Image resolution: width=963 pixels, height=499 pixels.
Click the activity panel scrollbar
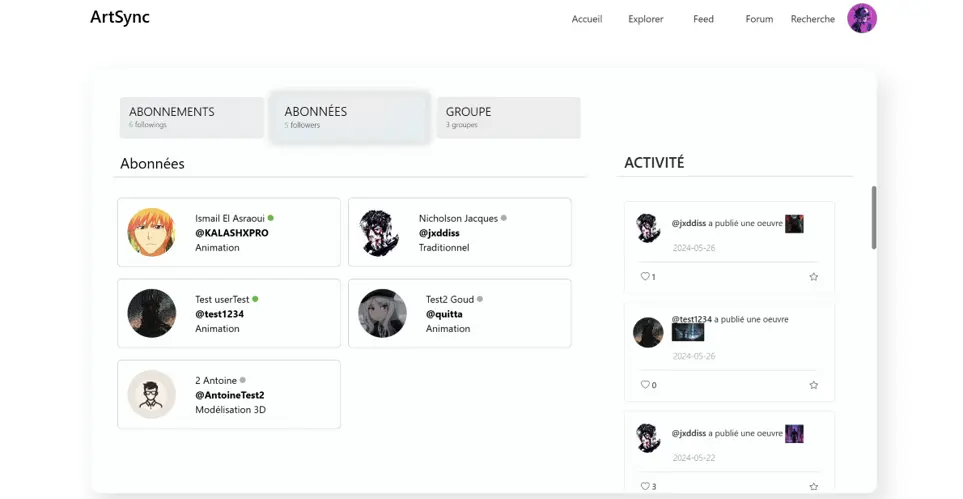(x=874, y=217)
